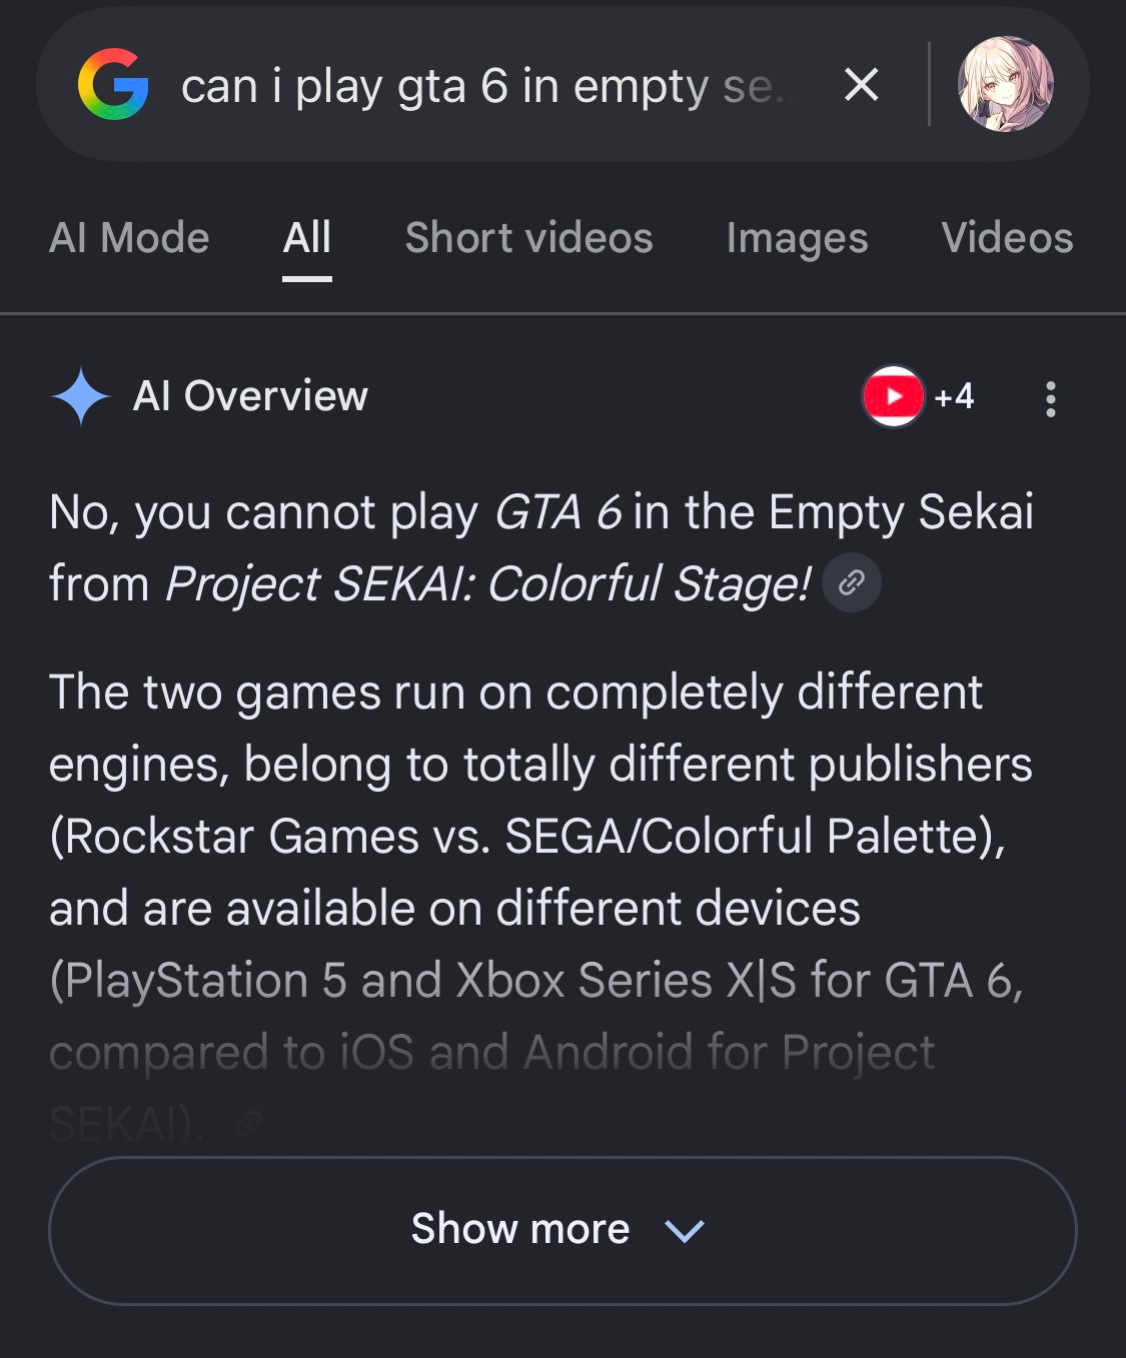The image size is (1126, 1358).
Task: Clear the search query with the X
Action: pos(861,85)
